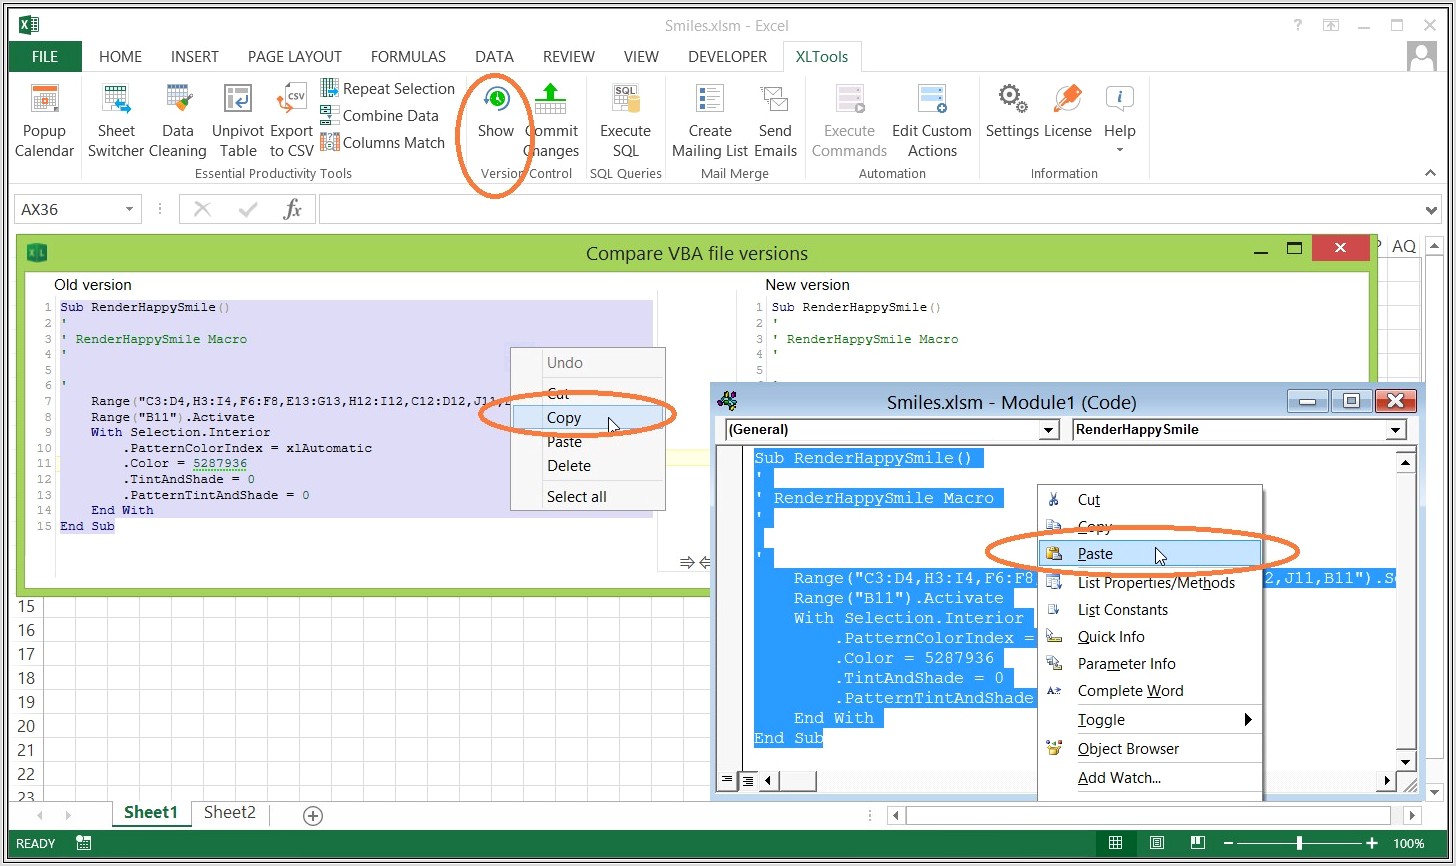Run the Unpivot Table tool
1456x866 pixels.
[x=238, y=121]
